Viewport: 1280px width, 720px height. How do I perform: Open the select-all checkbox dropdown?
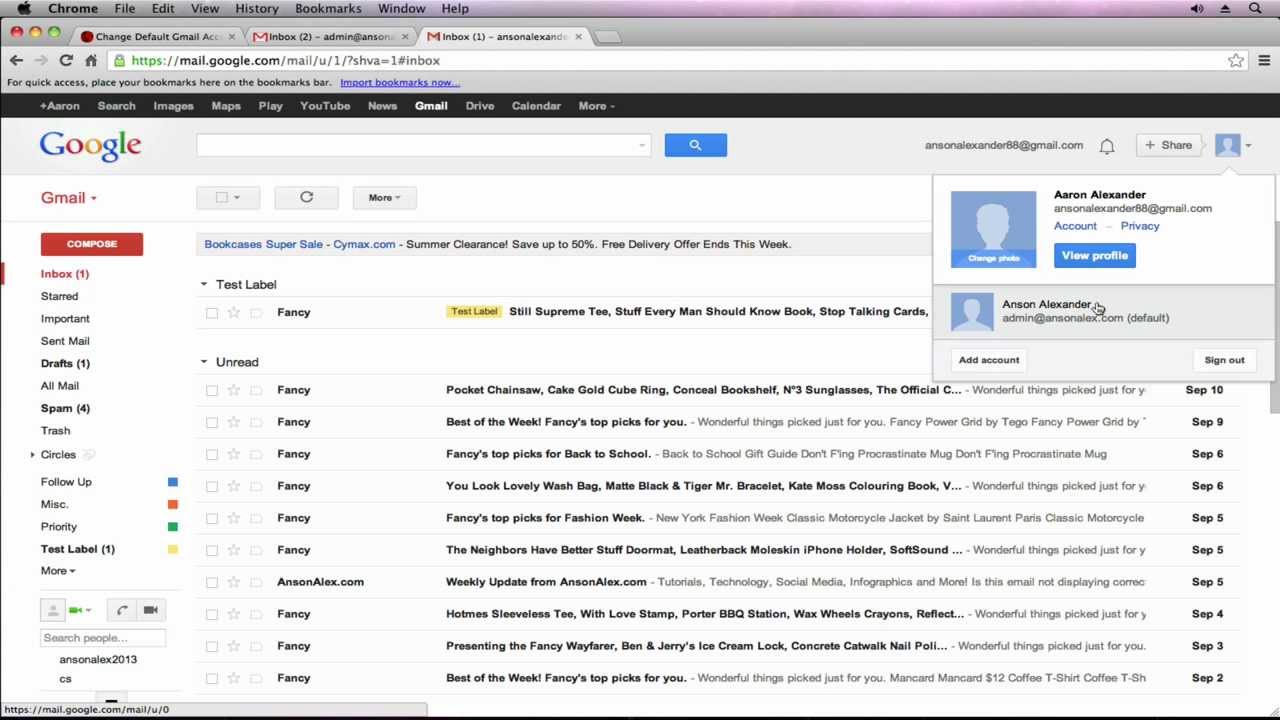[237, 198]
